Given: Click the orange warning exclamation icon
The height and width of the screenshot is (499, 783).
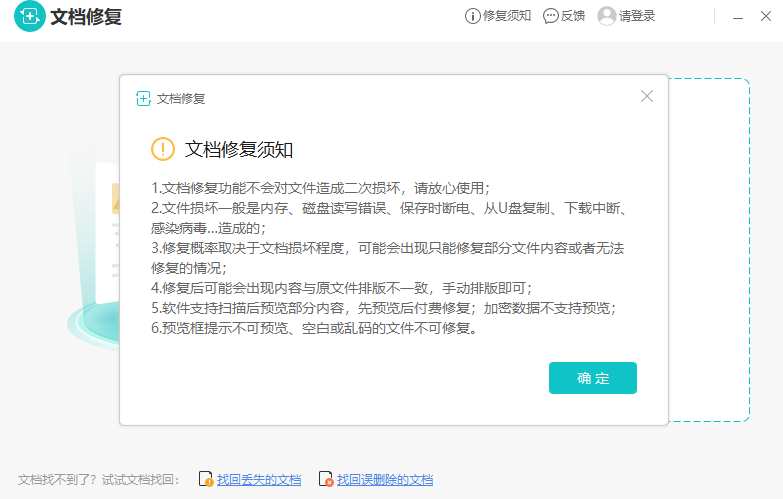Looking at the screenshot, I should (163, 149).
